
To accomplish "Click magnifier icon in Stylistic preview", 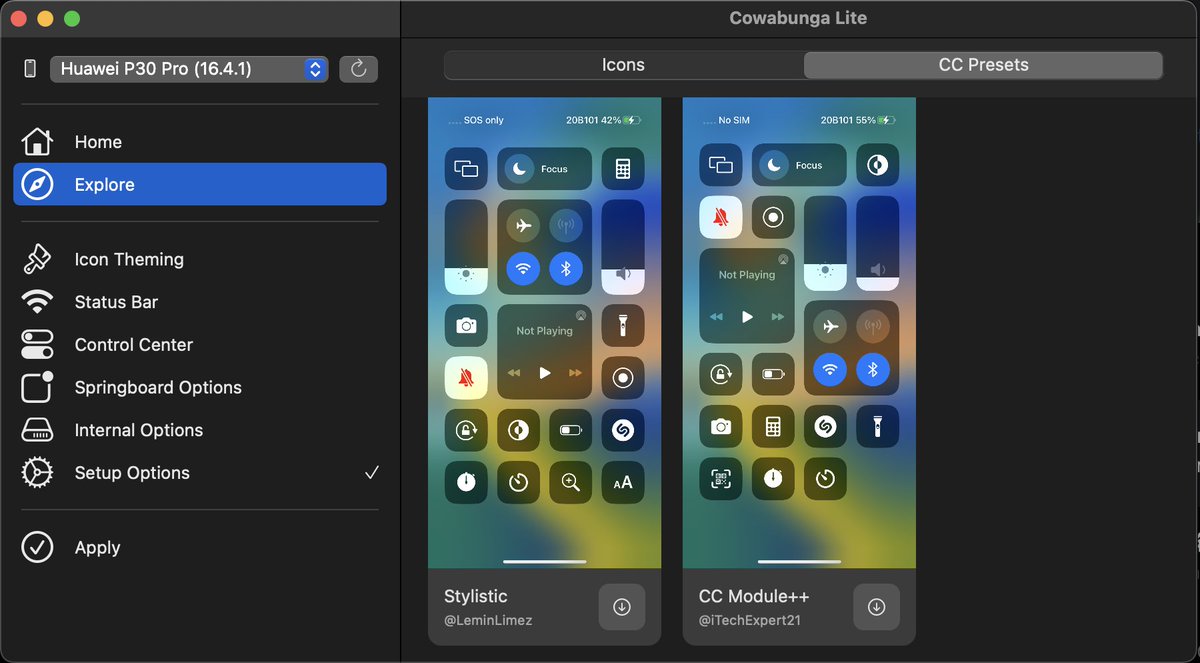I will click(571, 482).
